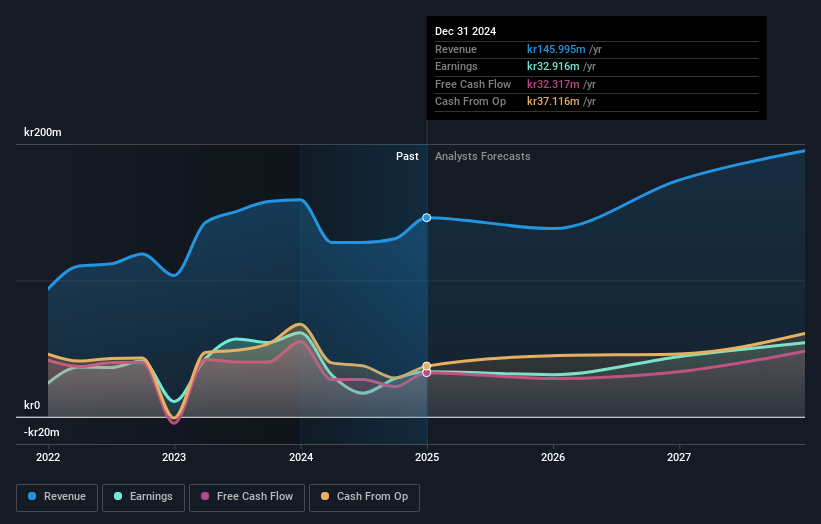Select the 2025 x-axis label

tap(427, 457)
